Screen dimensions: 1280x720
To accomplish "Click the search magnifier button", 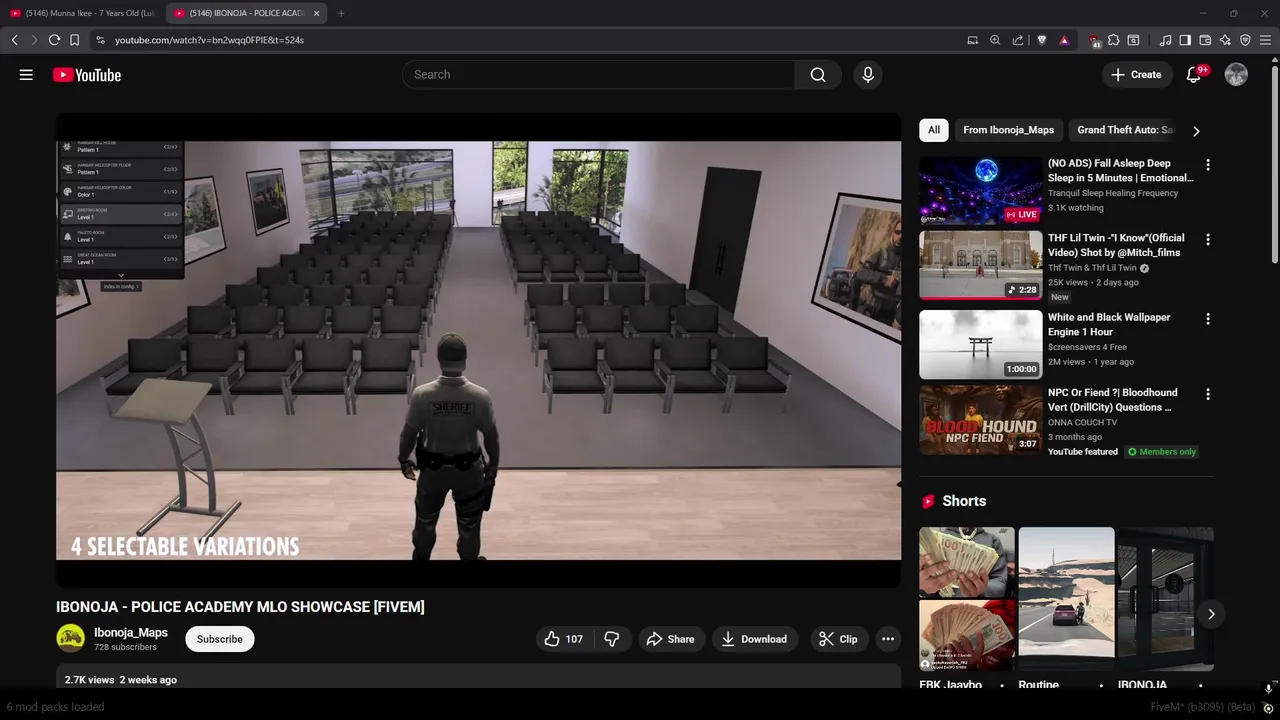I will click(x=818, y=75).
